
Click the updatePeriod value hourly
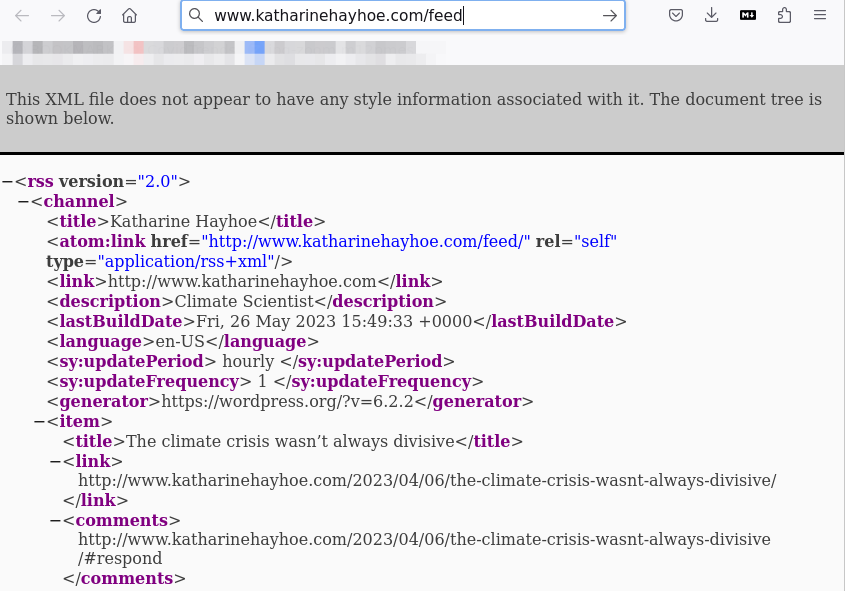click(248, 361)
